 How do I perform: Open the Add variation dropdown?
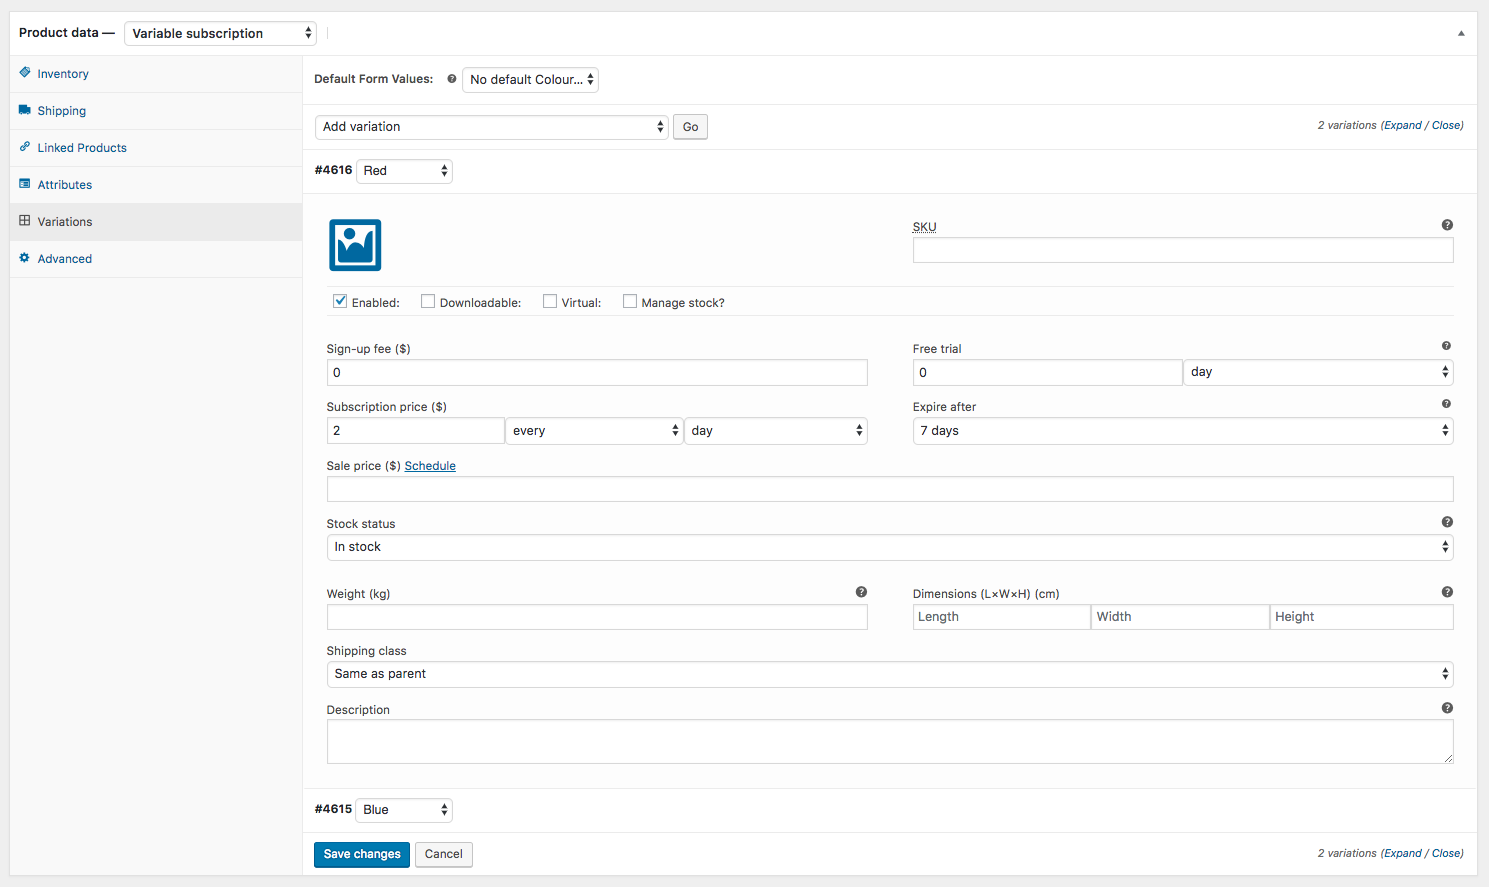point(491,126)
